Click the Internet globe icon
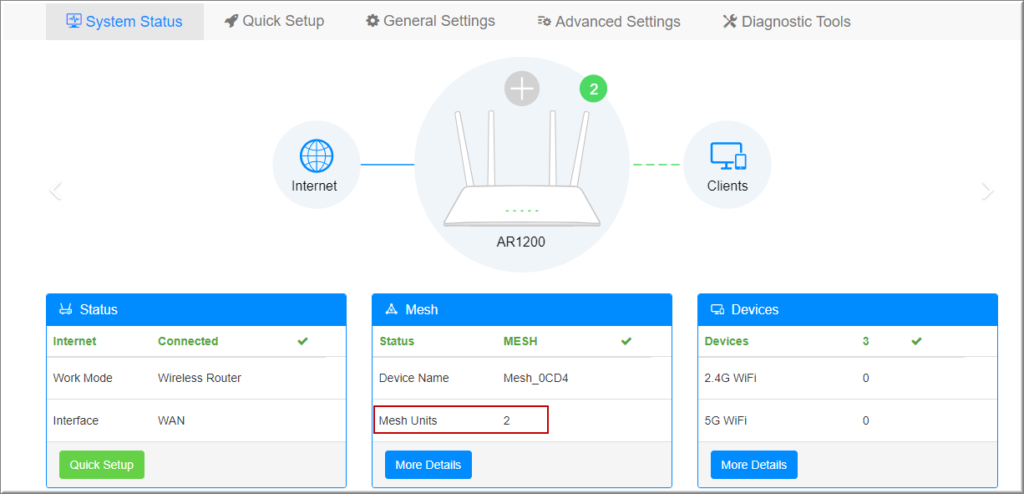1024x494 pixels. click(316, 156)
